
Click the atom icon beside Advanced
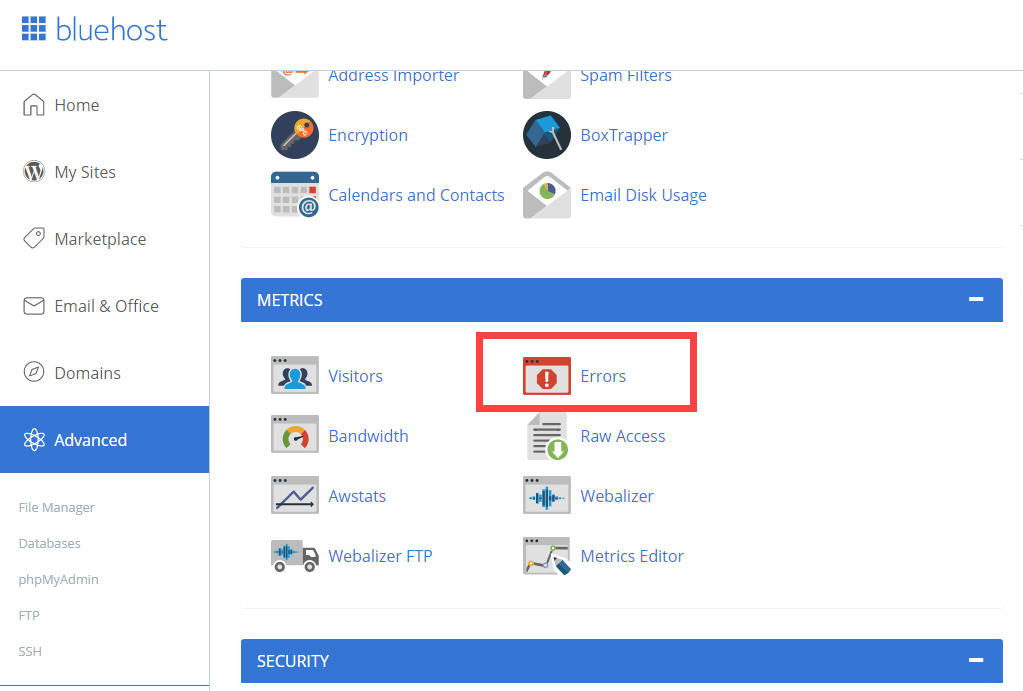coord(34,440)
